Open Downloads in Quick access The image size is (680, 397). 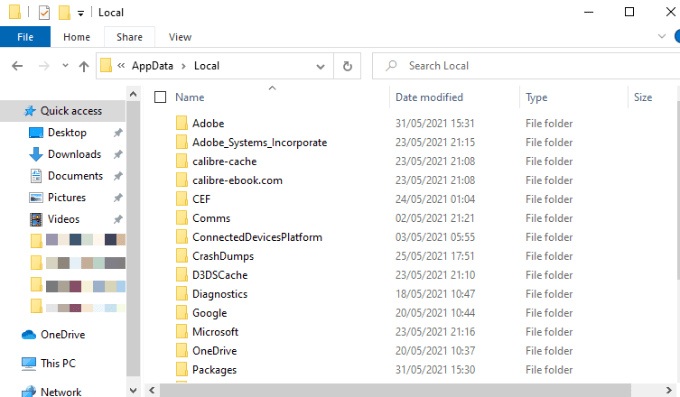74,154
